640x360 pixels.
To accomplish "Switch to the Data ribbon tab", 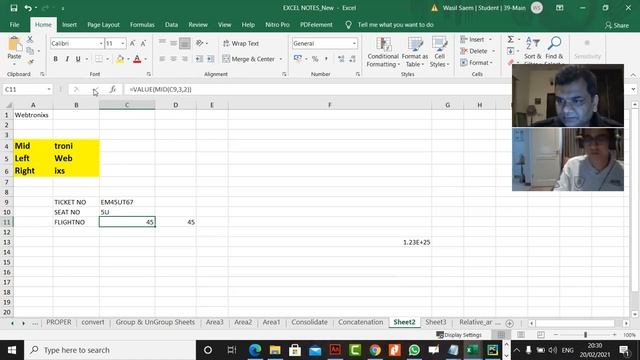I will pyautogui.click(x=171, y=24).
